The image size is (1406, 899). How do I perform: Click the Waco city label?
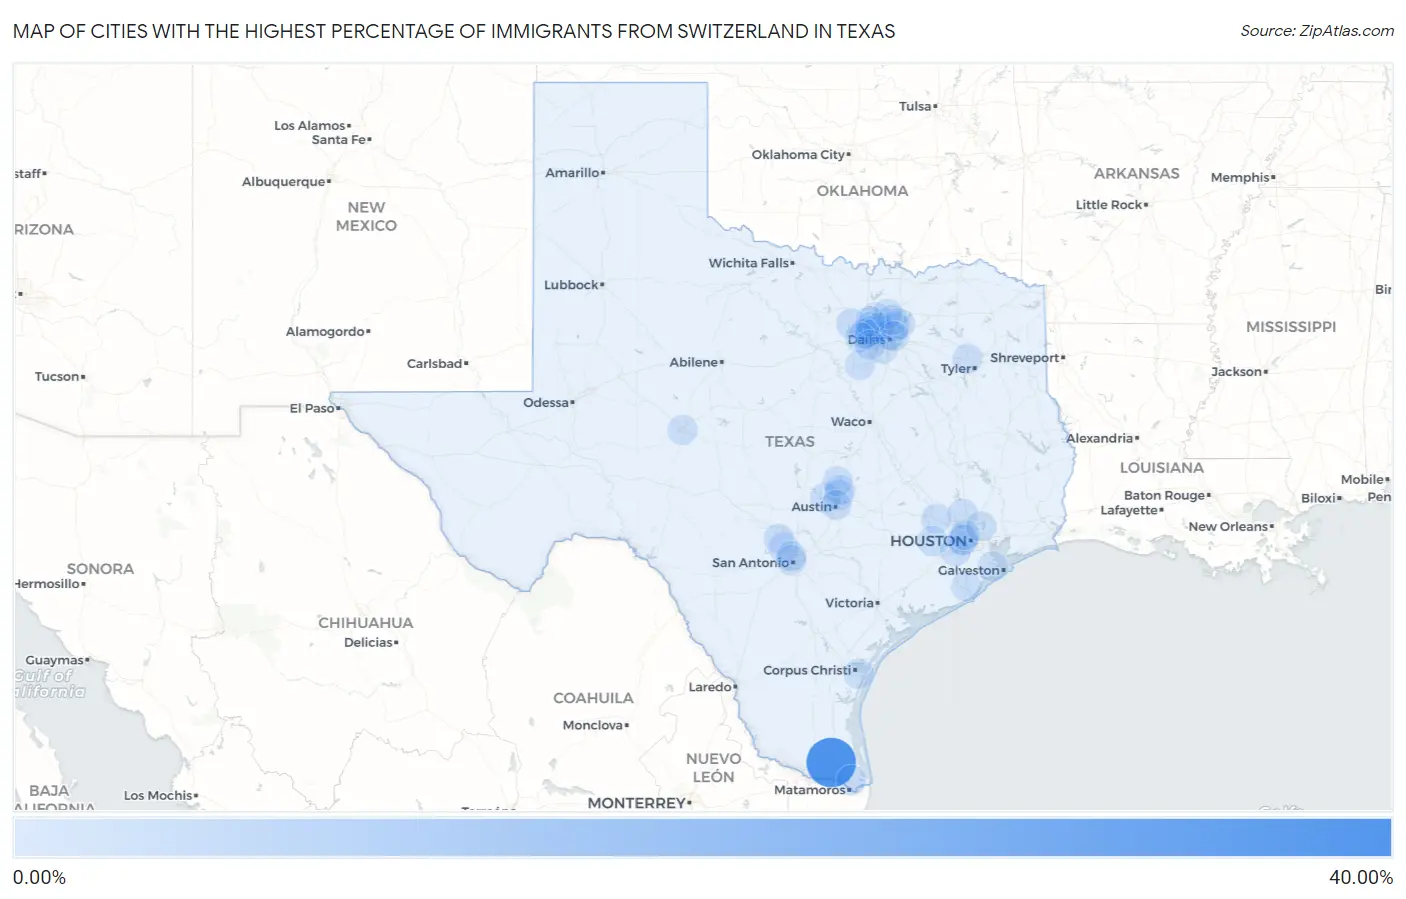tap(848, 422)
